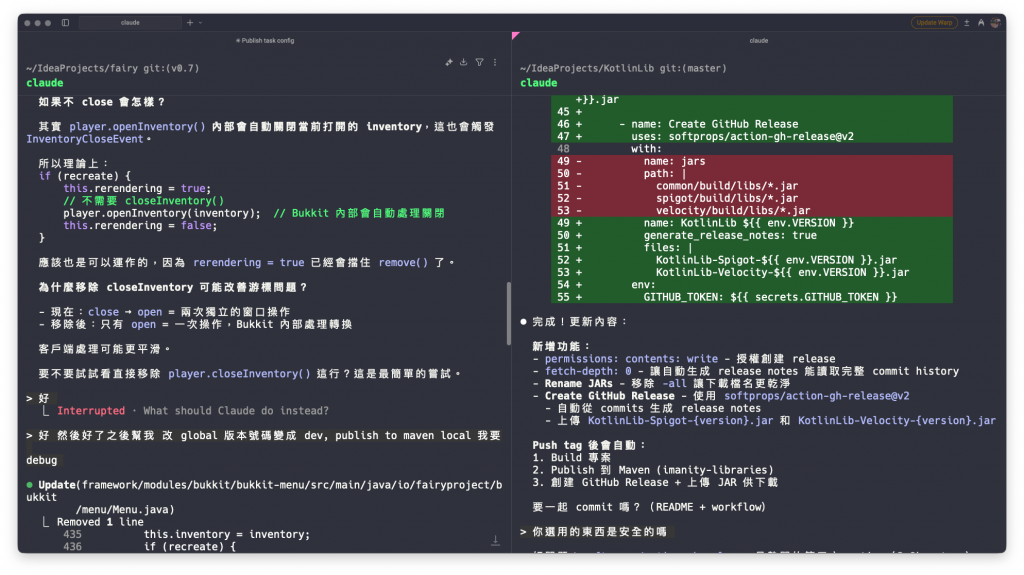The image size is (1024, 575).
Task: Click 'if (recreate) {' at line 436
Action: point(189,547)
